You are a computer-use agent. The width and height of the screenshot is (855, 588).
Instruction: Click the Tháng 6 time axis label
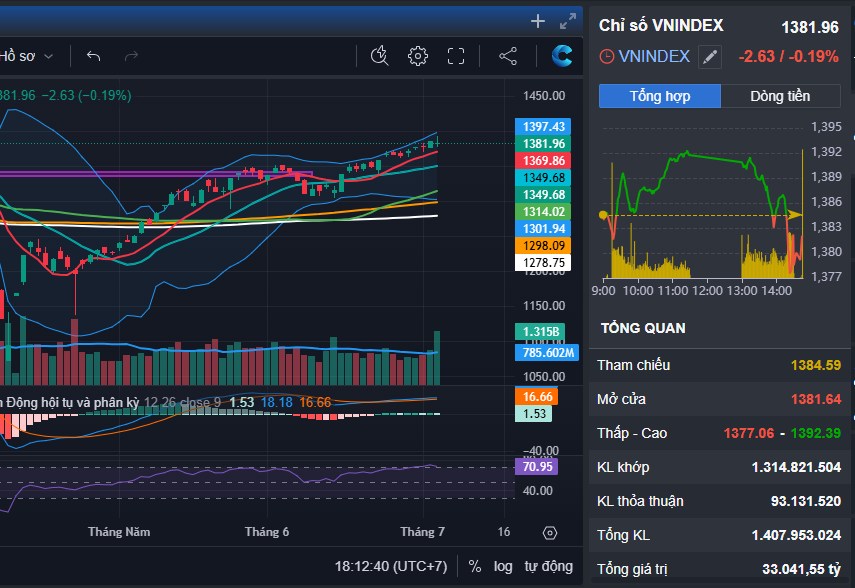(267, 532)
